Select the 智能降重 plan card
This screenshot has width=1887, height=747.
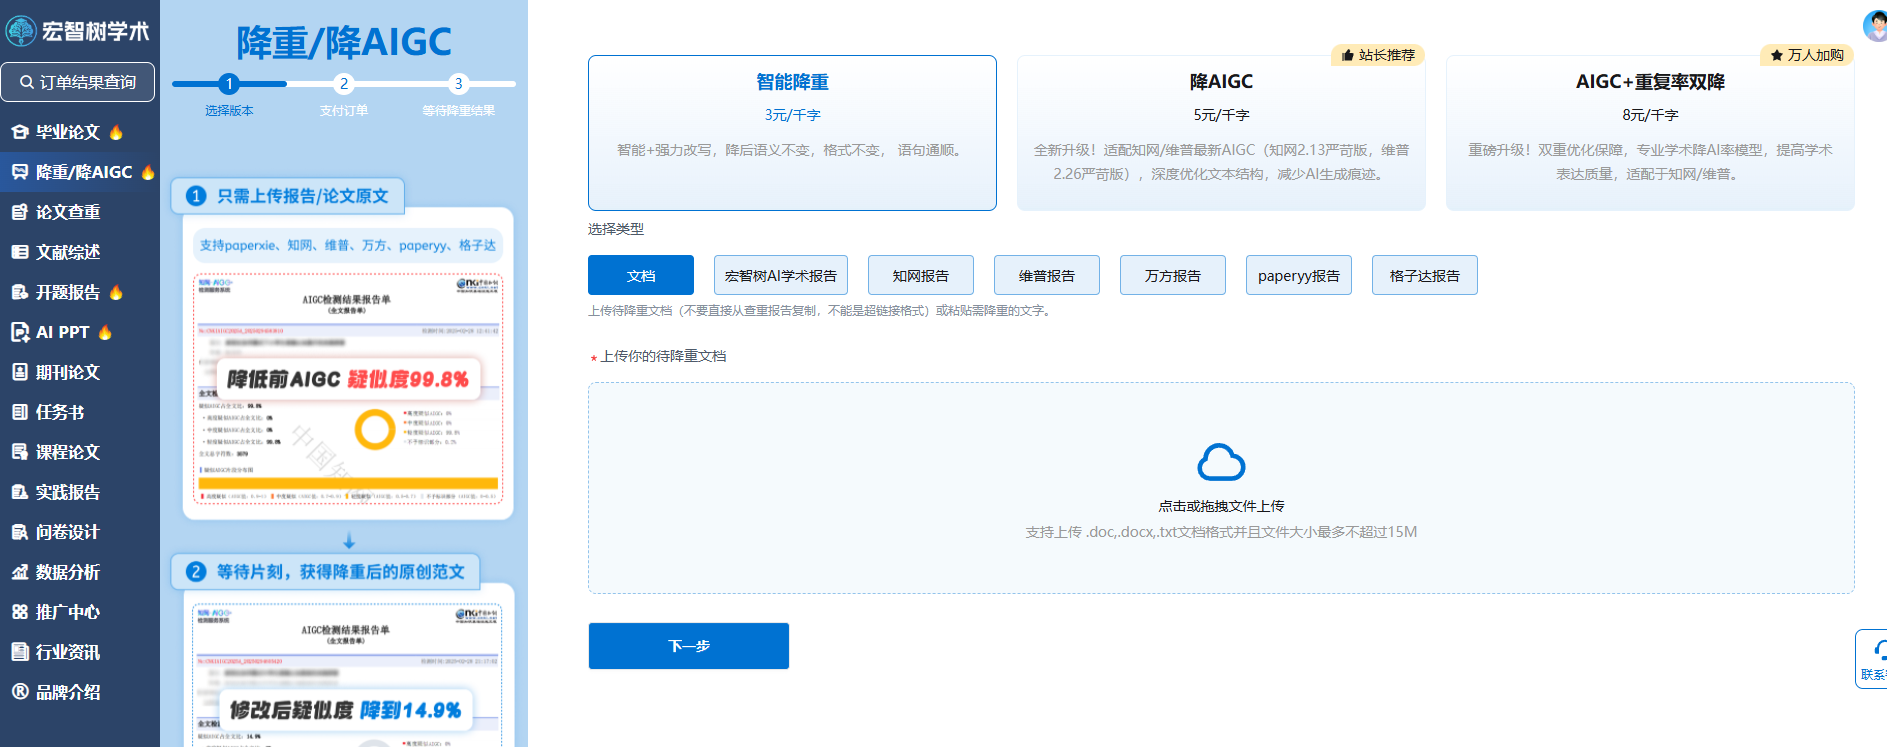(x=792, y=133)
